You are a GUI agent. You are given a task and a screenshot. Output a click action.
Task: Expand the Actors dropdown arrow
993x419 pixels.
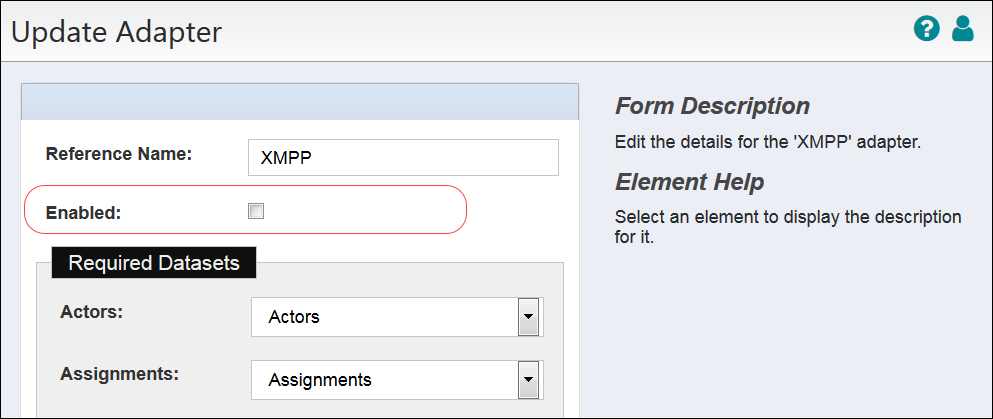tap(528, 316)
